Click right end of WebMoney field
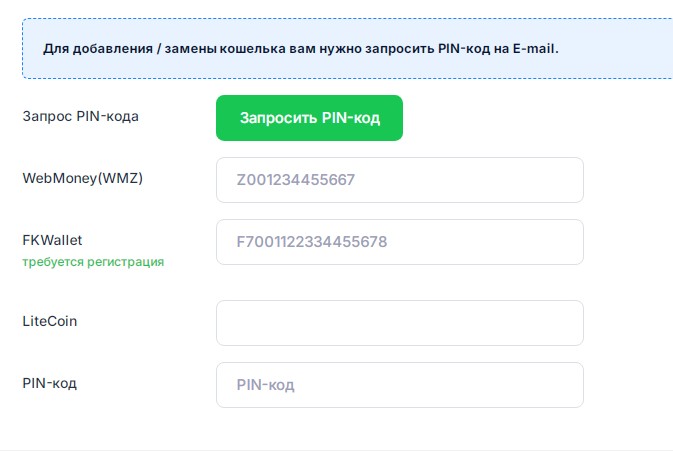673x453 pixels. pos(565,180)
